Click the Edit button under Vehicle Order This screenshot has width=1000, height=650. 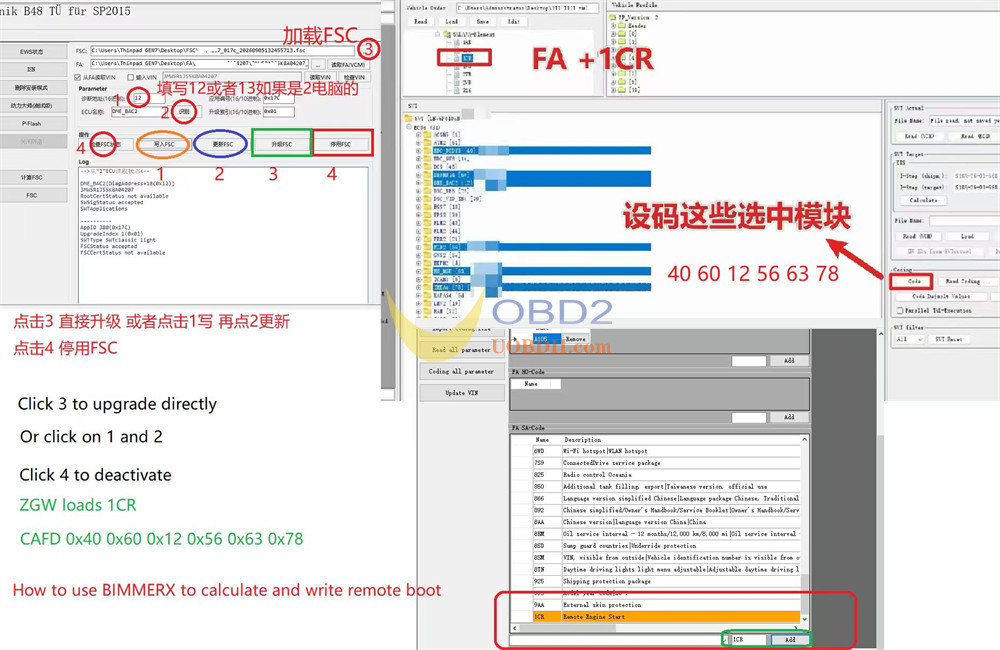513,22
